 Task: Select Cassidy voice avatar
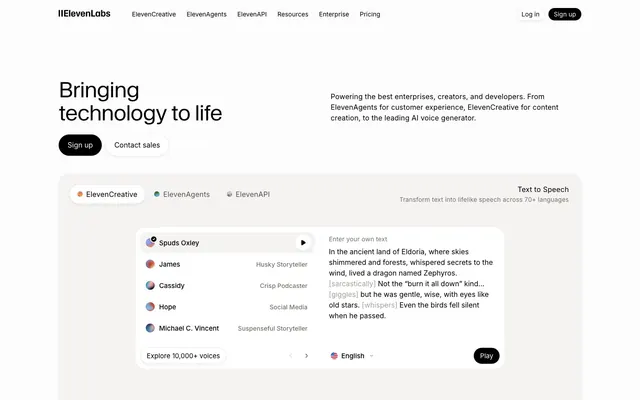[x=150, y=285]
